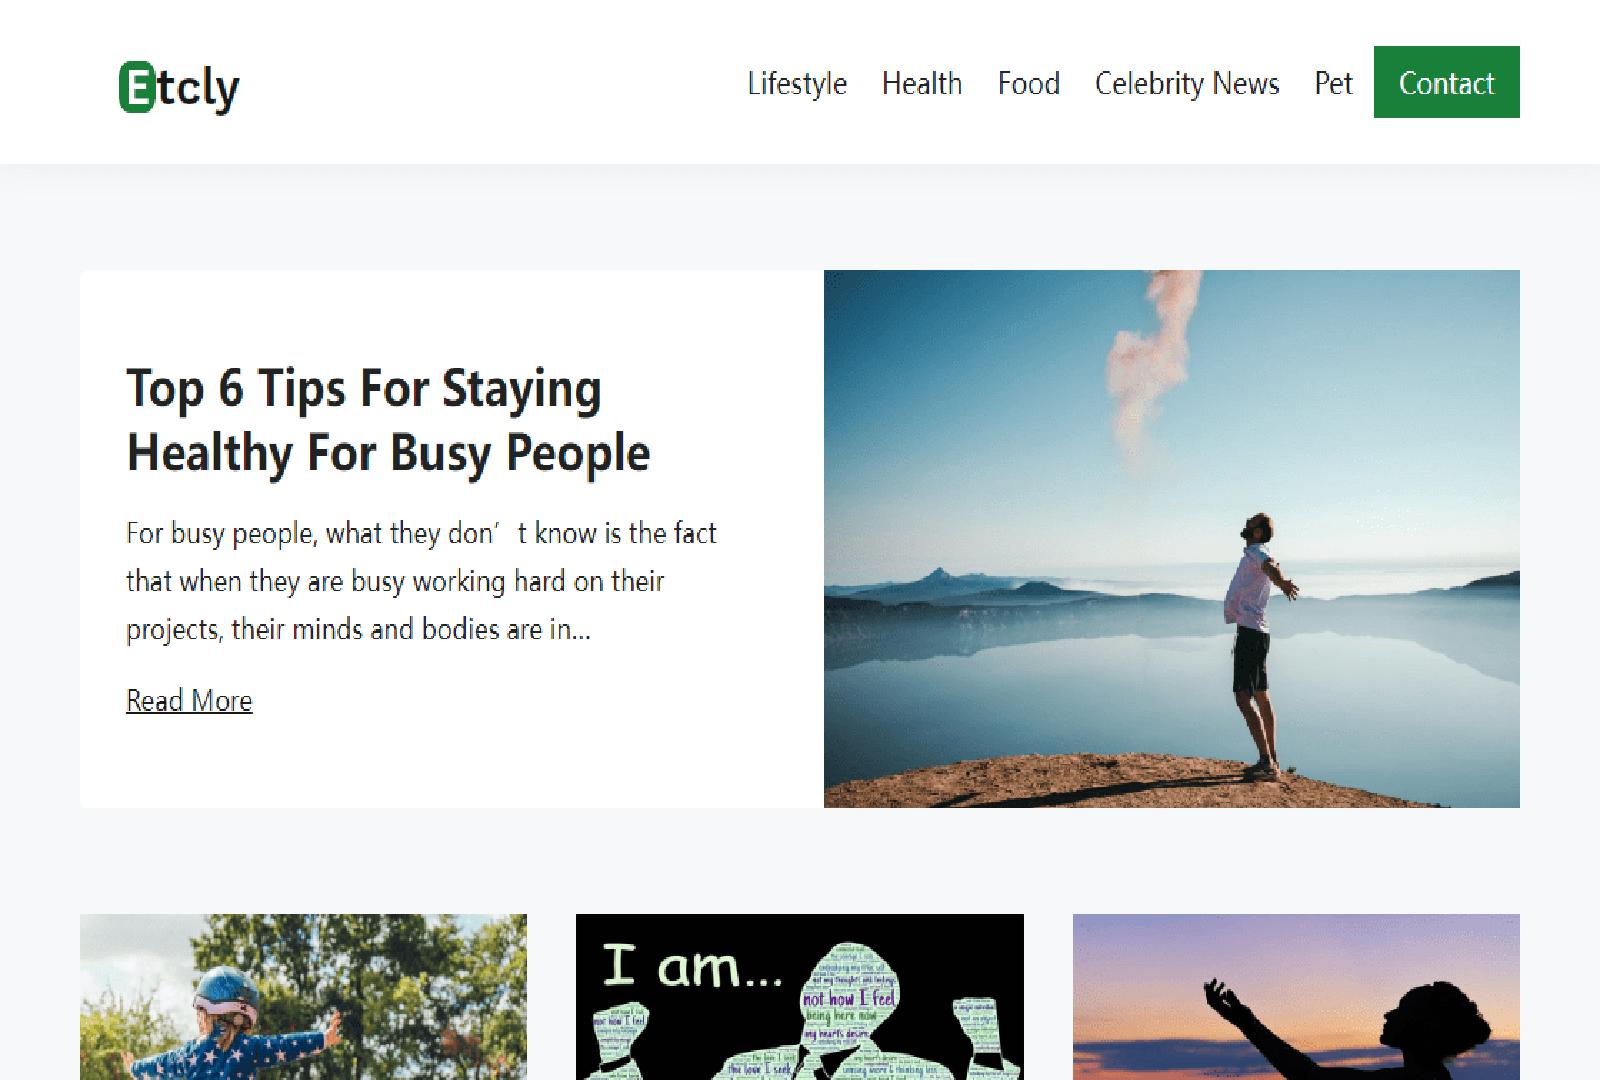Click the green Contact button
Image resolution: width=1600 pixels, height=1080 pixels.
pos(1446,82)
